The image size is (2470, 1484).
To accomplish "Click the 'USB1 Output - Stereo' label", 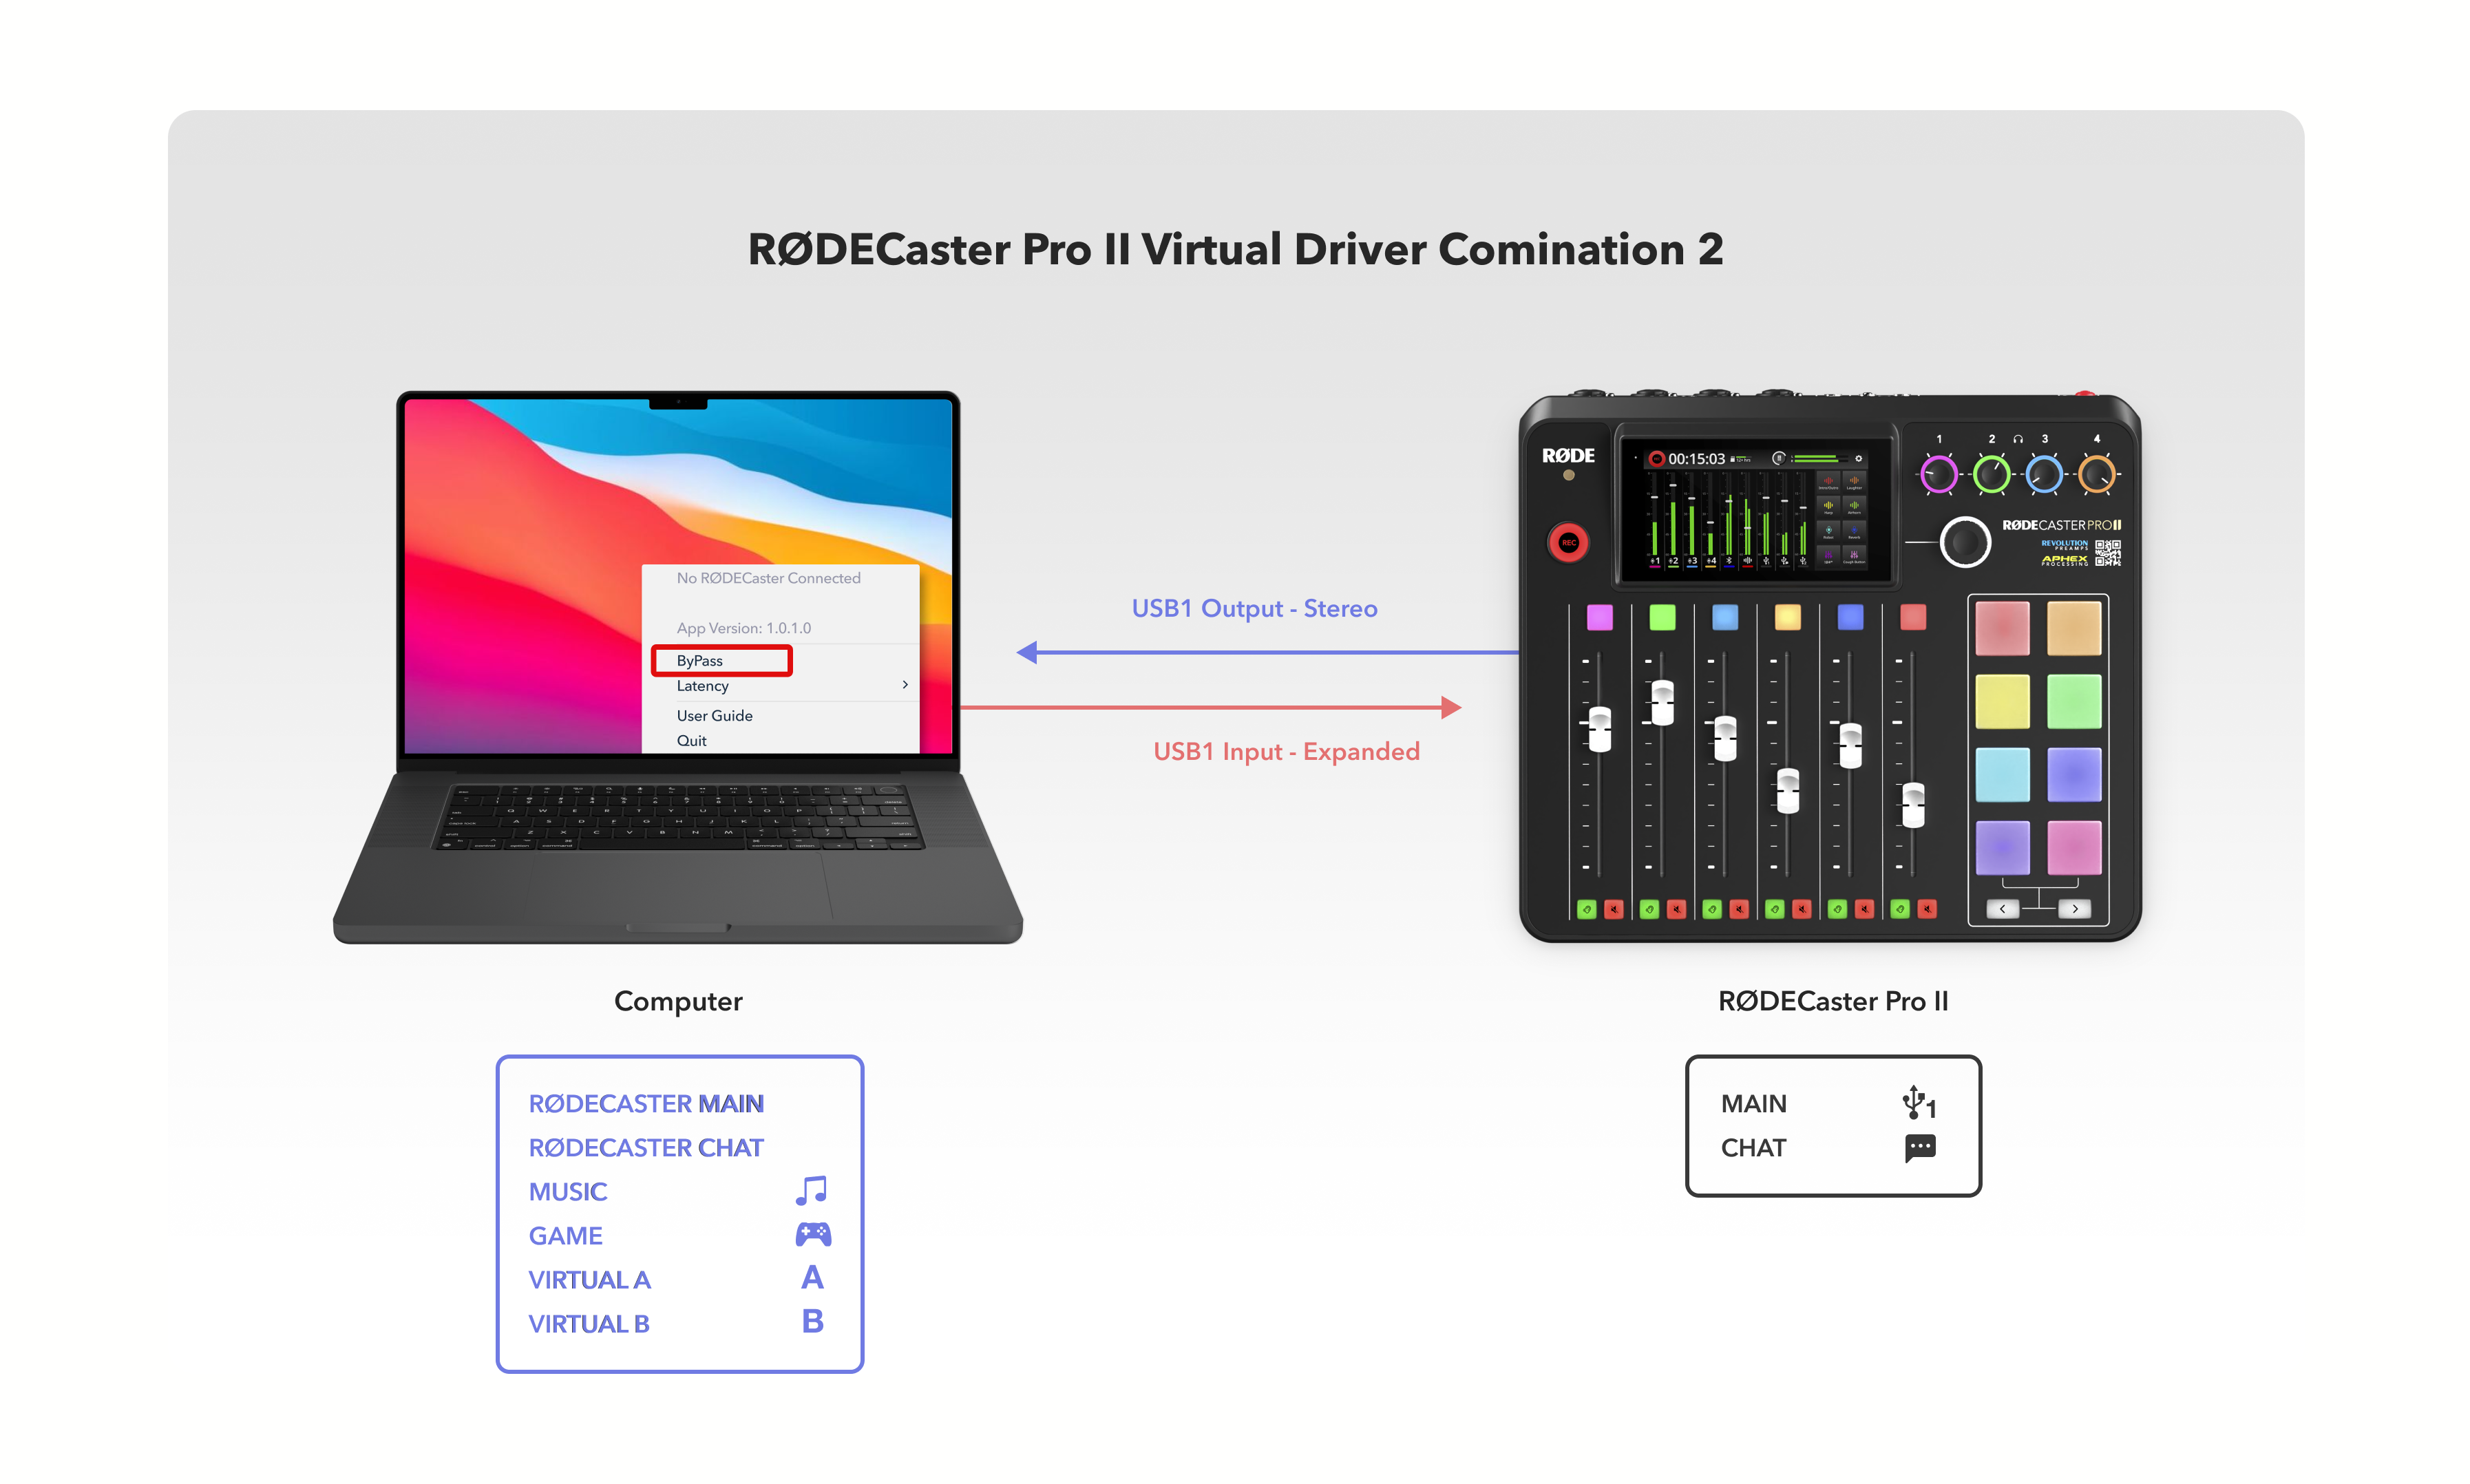I will pos(1253,608).
